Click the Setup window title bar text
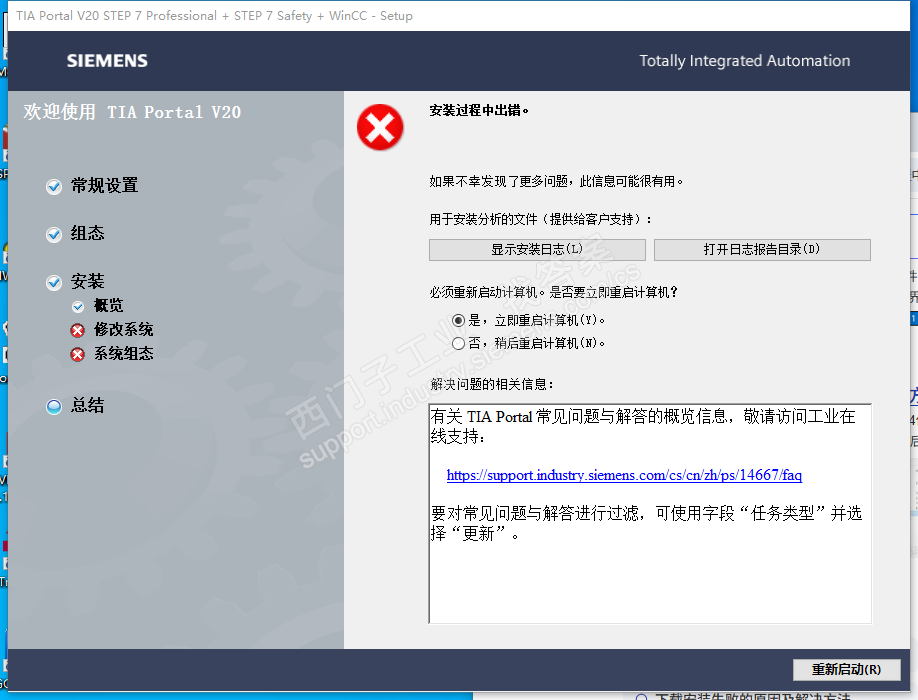This screenshot has height=700, width=918. [x=214, y=16]
